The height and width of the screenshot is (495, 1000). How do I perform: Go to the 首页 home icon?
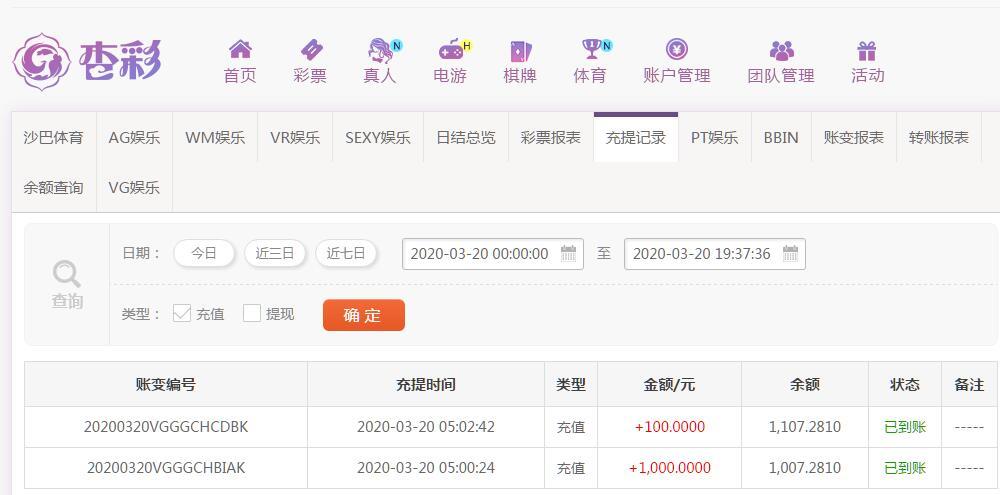(240, 49)
